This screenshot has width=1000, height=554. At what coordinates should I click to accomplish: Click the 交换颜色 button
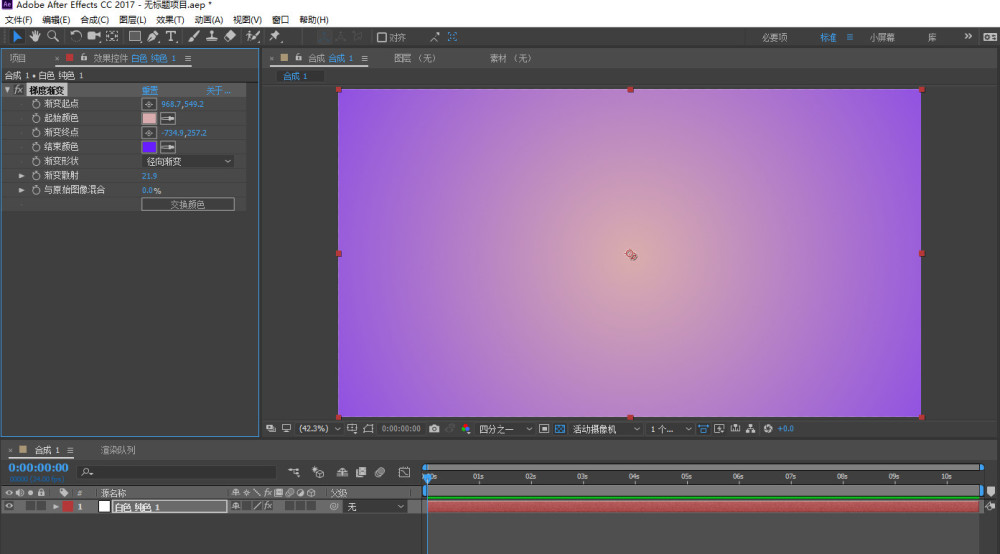[x=187, y=204]
